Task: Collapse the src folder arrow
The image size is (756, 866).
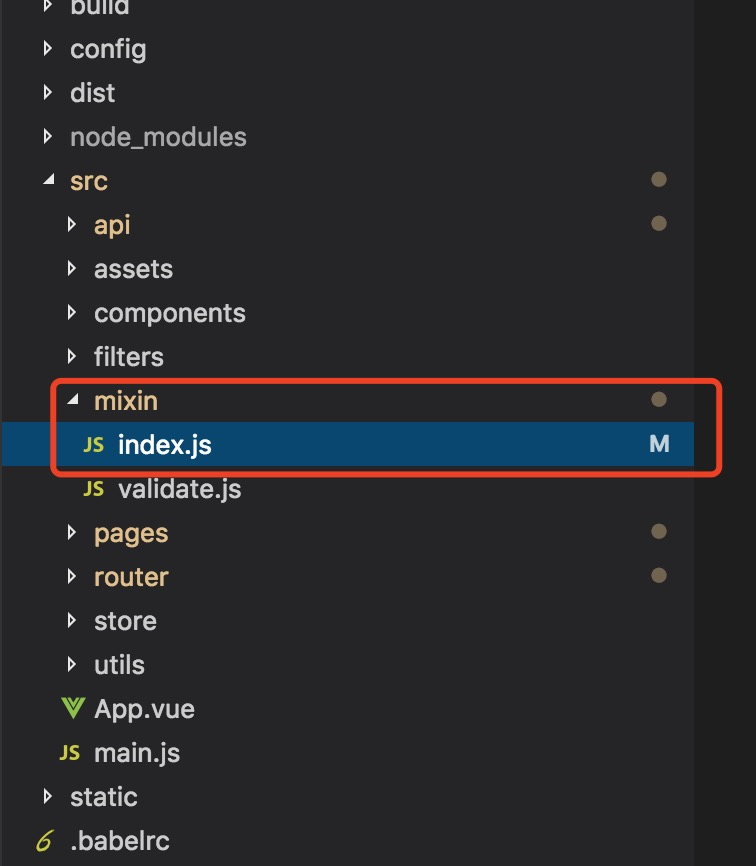Action: pyautogui.click(x=48, y=181)
